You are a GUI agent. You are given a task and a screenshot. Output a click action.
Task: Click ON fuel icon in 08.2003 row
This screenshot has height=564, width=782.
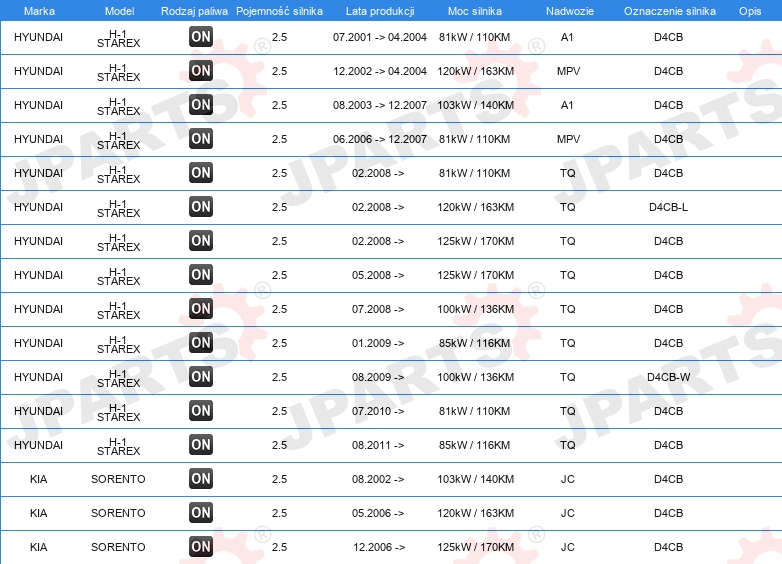[201, 104]
